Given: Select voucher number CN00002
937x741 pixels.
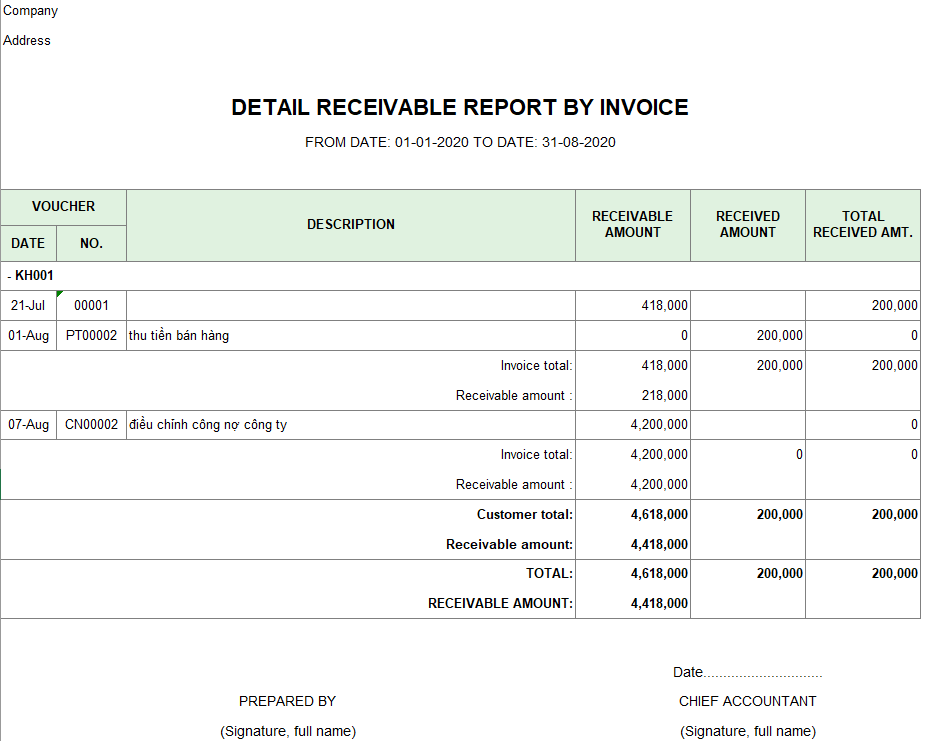Looking at the screenshot, I should pyautogui.click(x=91, y=425).
